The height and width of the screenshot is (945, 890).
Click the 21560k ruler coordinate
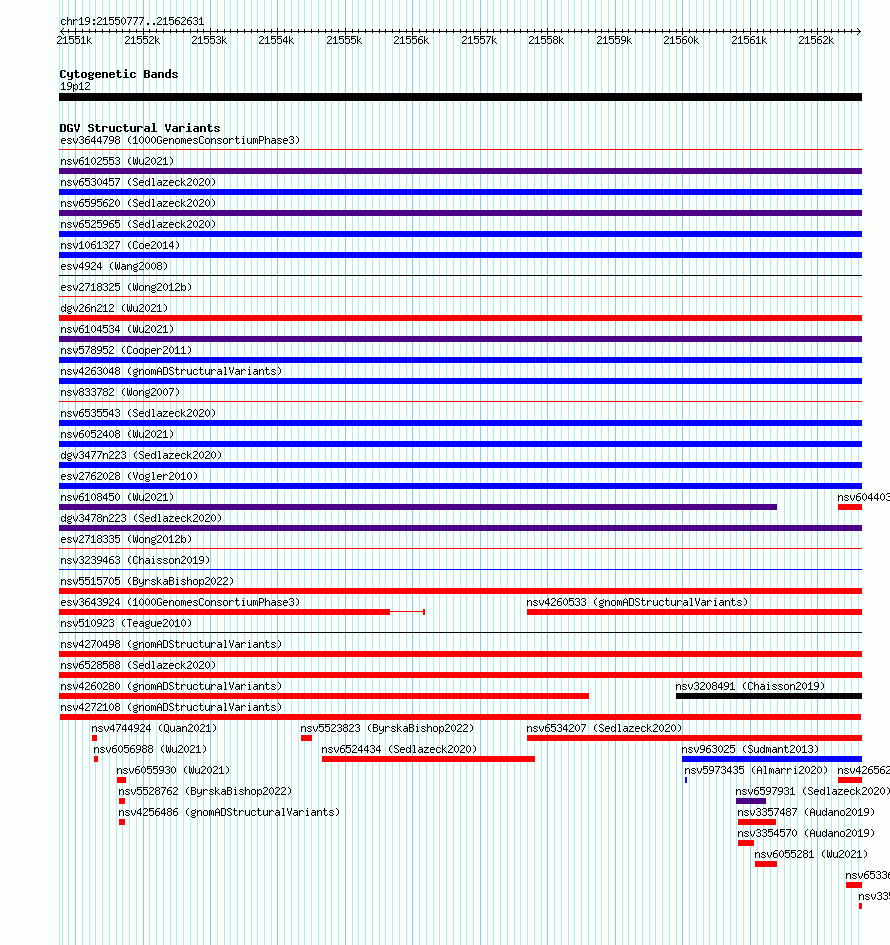[681, 40]
